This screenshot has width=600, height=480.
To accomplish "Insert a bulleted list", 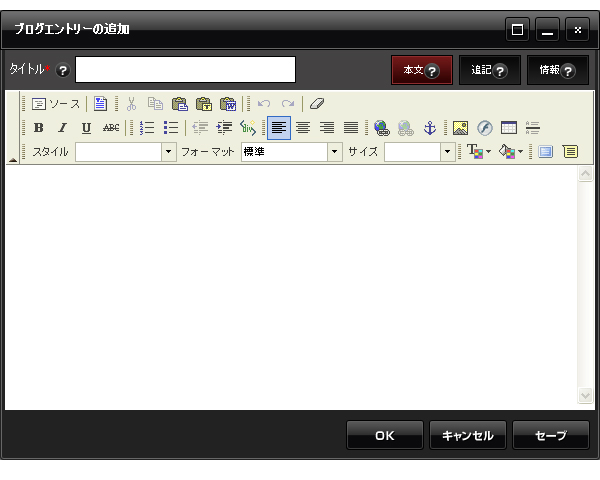I will click(x=171, y=128).
